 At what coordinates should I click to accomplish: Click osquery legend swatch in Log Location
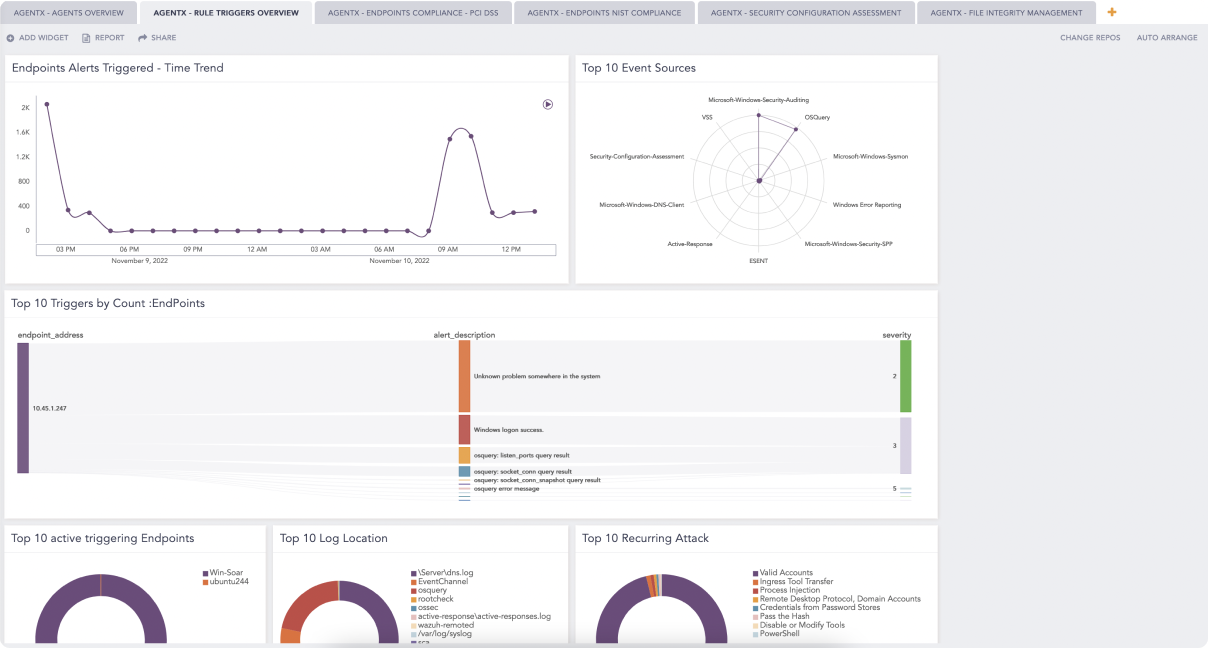coord(413,590)
